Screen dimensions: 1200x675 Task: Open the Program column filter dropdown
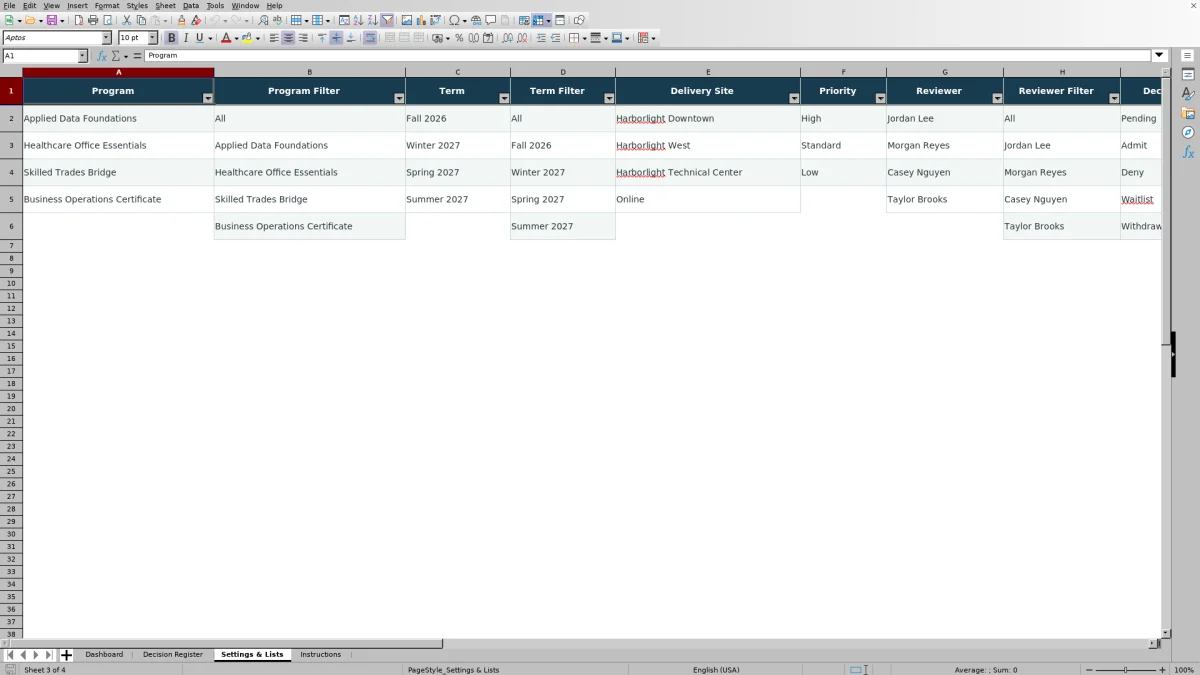click(x=208, y=98)
